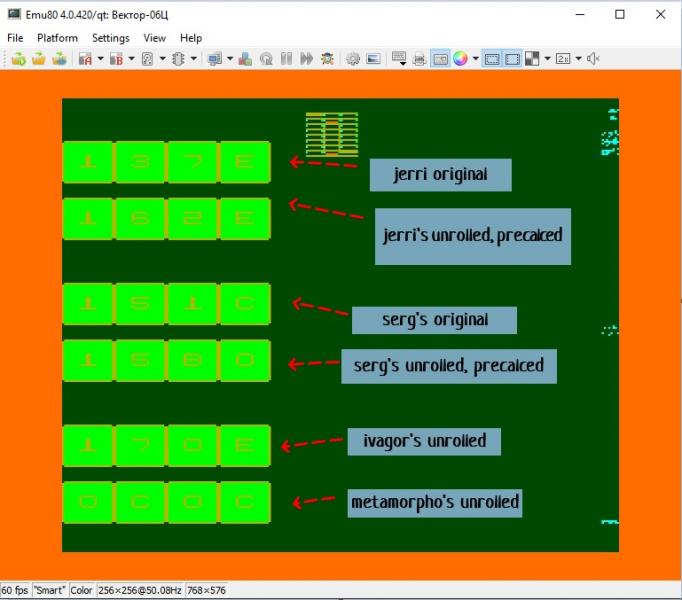Click the colored blocks platform icon
This screenshot has height=600, width=682.
pyautogui.click(x=247, y=59)
